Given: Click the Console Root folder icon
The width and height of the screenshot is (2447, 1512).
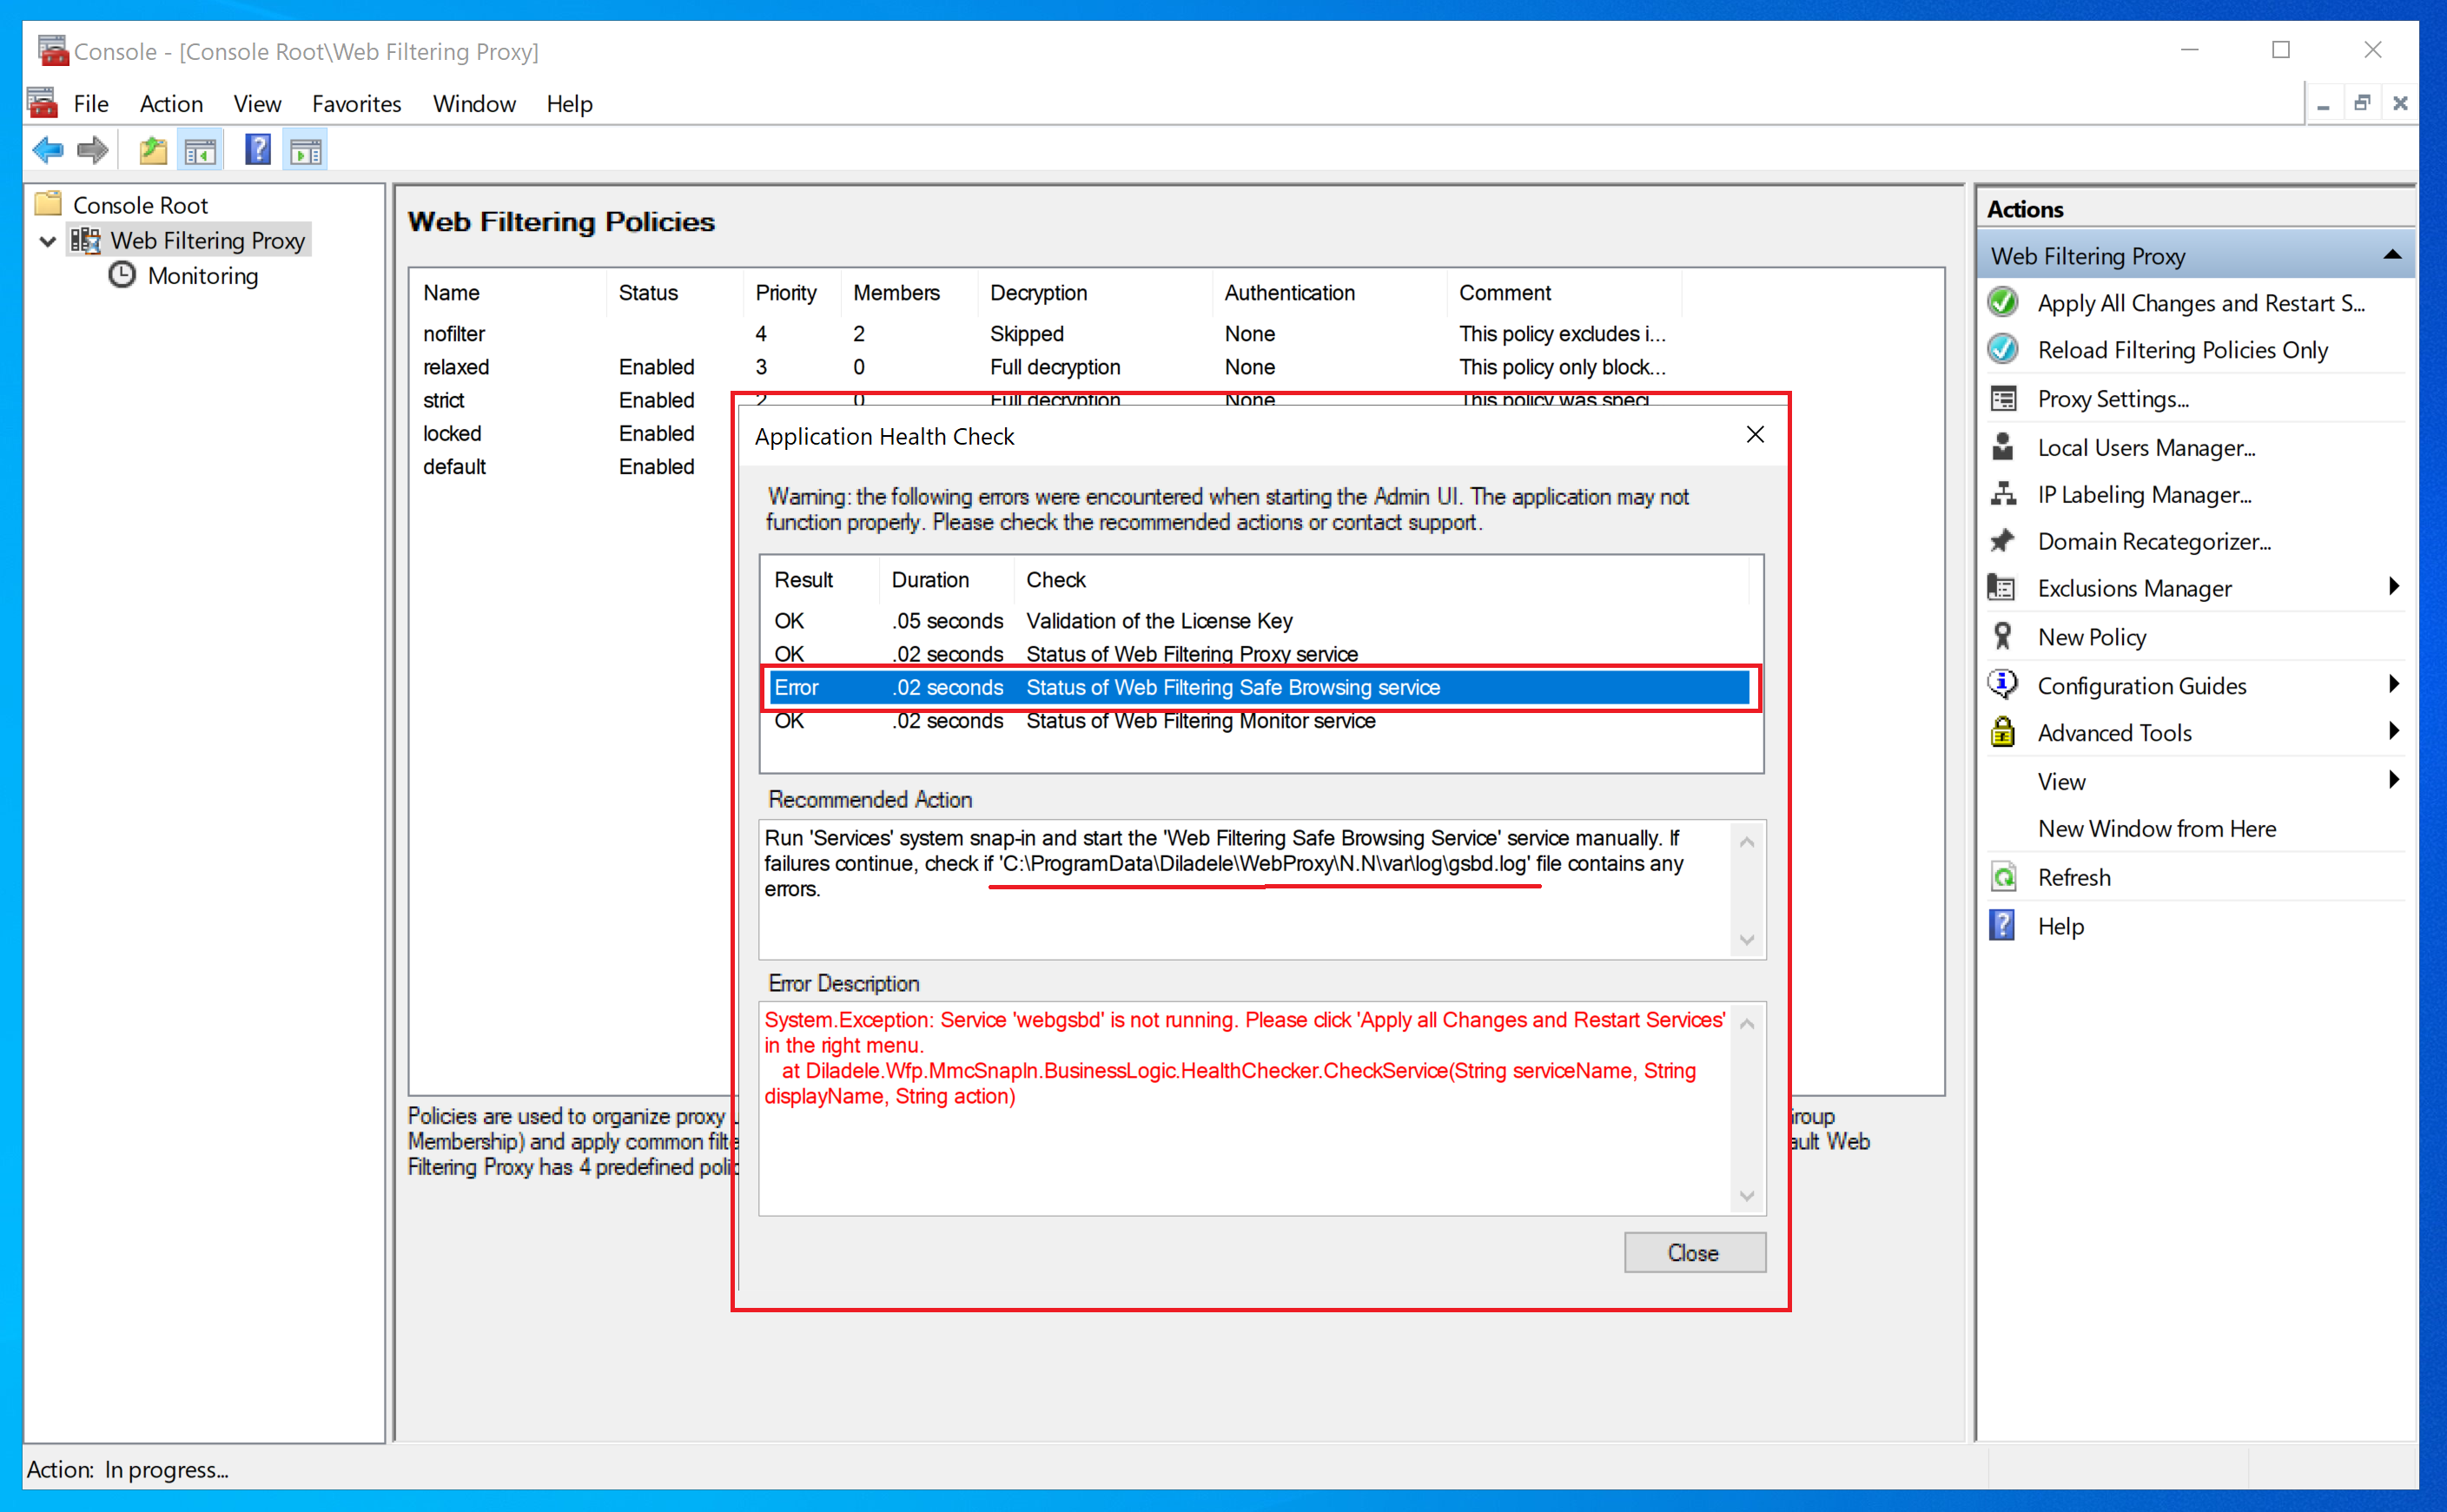Looking at the screenshot, I should 48,204.
